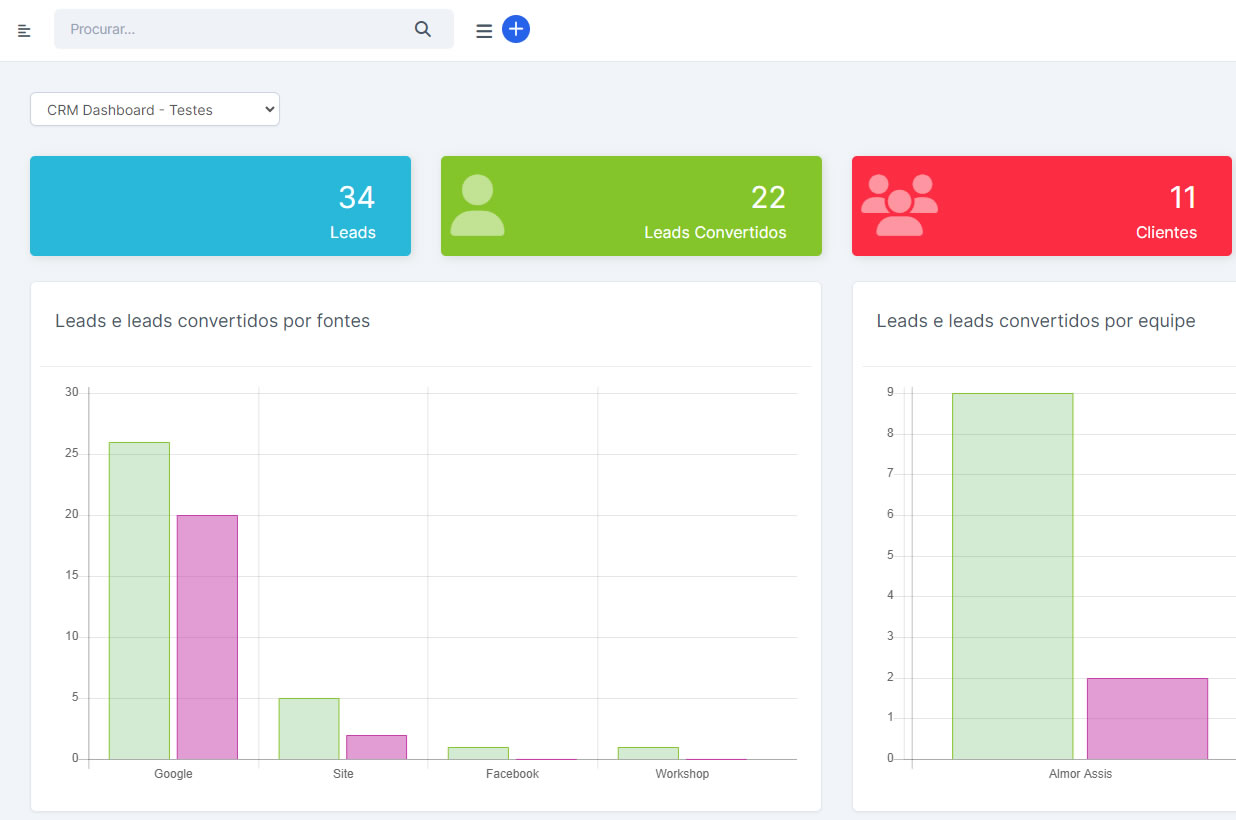Select the green Workshop leads bar
This screenshot has height=820, width=1236.
coord(648,753)
